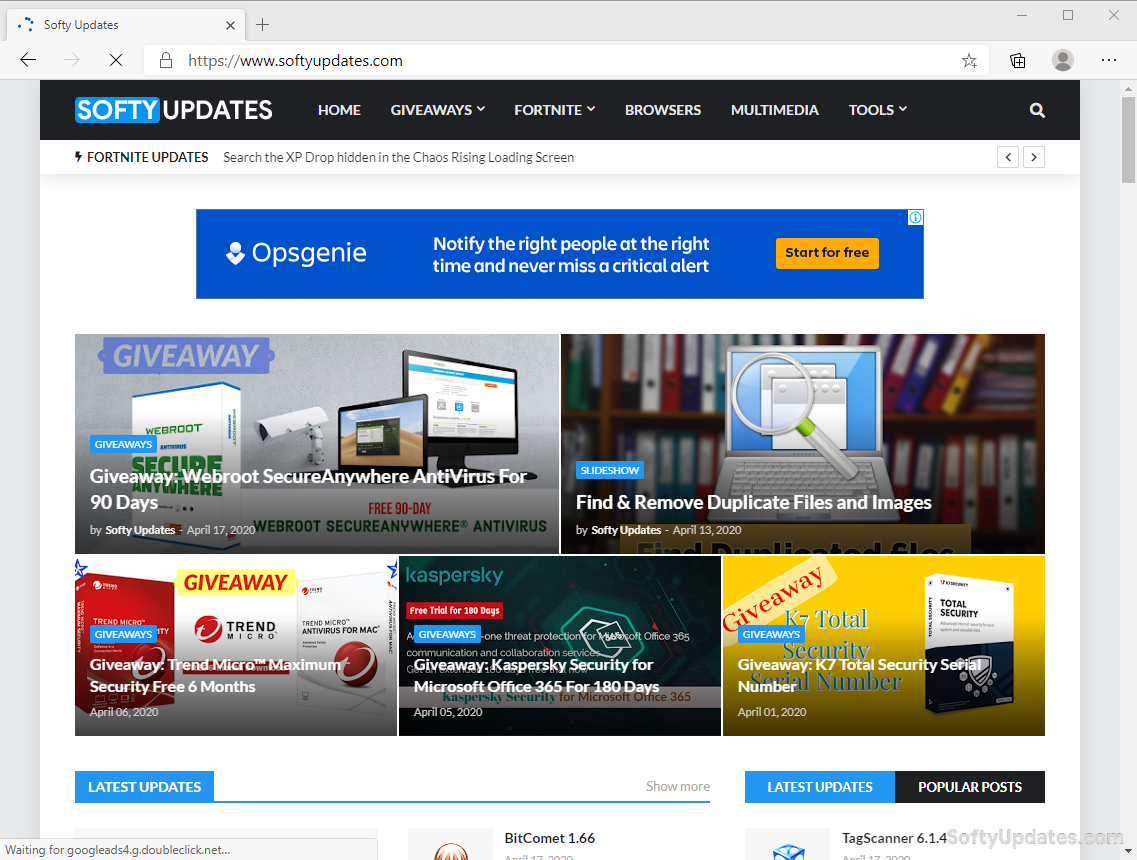Open the user profile avatar
Viewport: 1137px width, 860px height.
1062,60
